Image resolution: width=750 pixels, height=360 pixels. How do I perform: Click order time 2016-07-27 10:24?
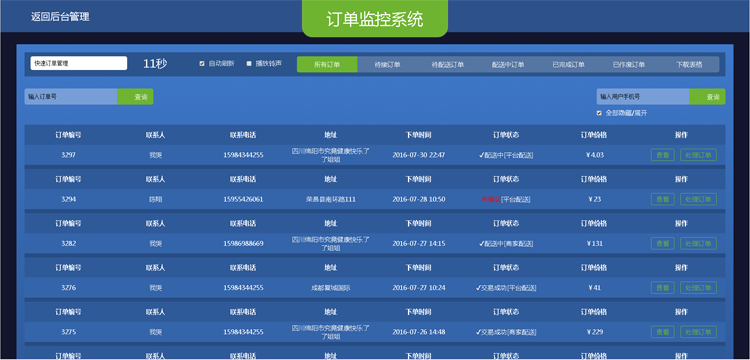point(419,288)
